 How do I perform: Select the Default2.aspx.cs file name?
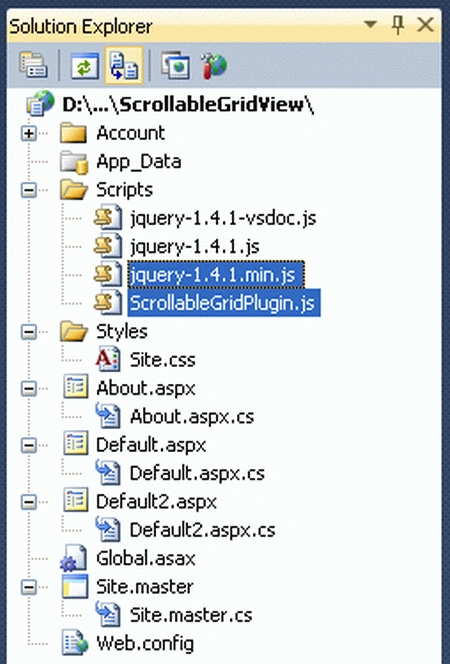[203, 531]
